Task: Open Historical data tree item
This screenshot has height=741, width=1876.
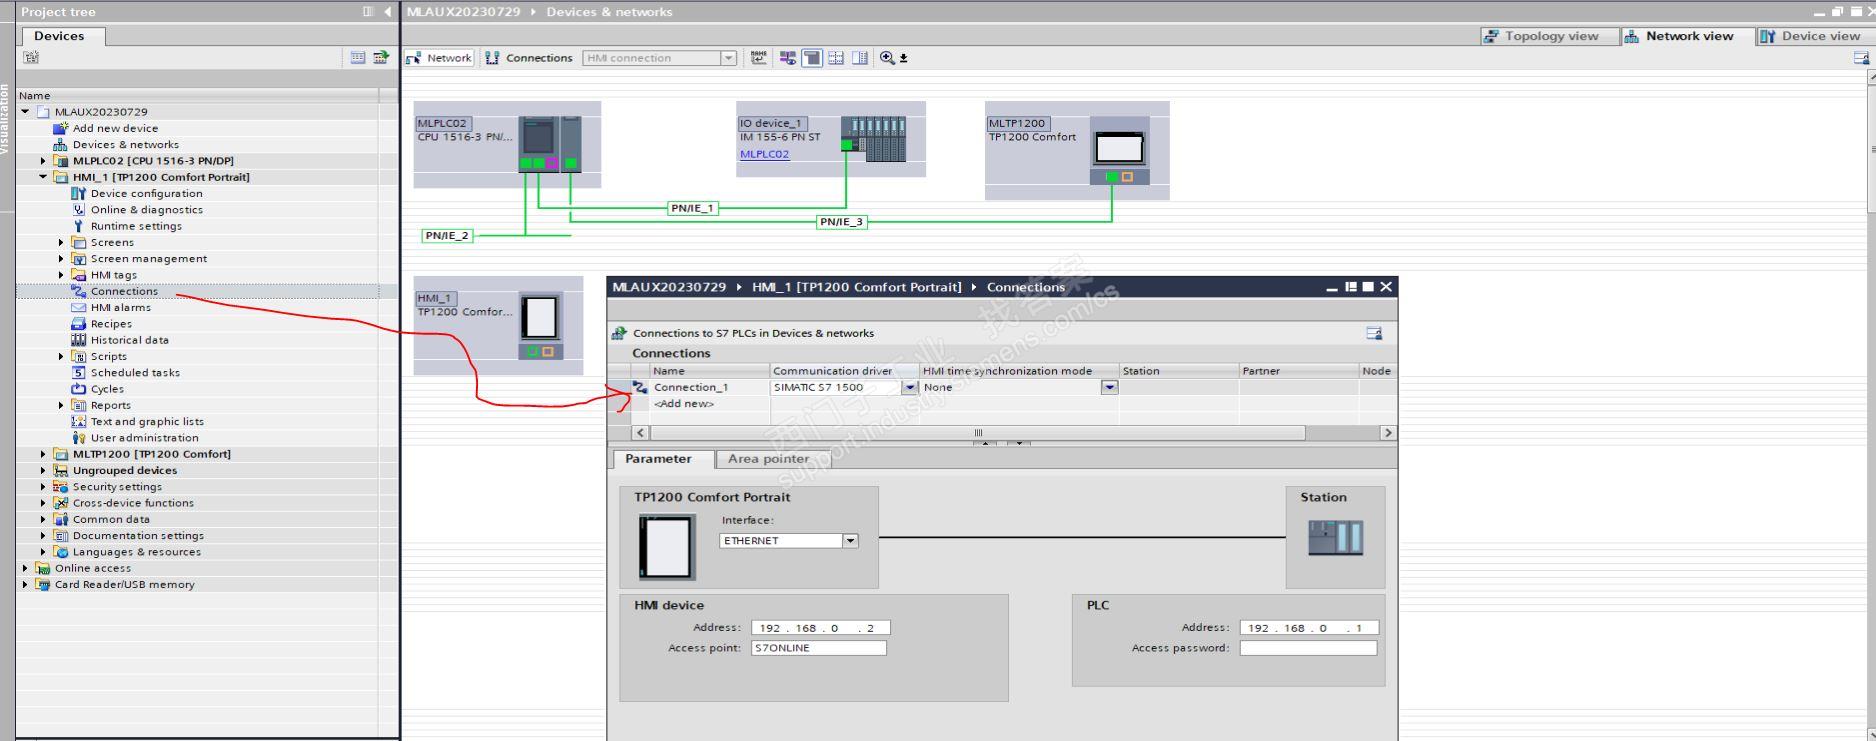Action: click(129, 340)
